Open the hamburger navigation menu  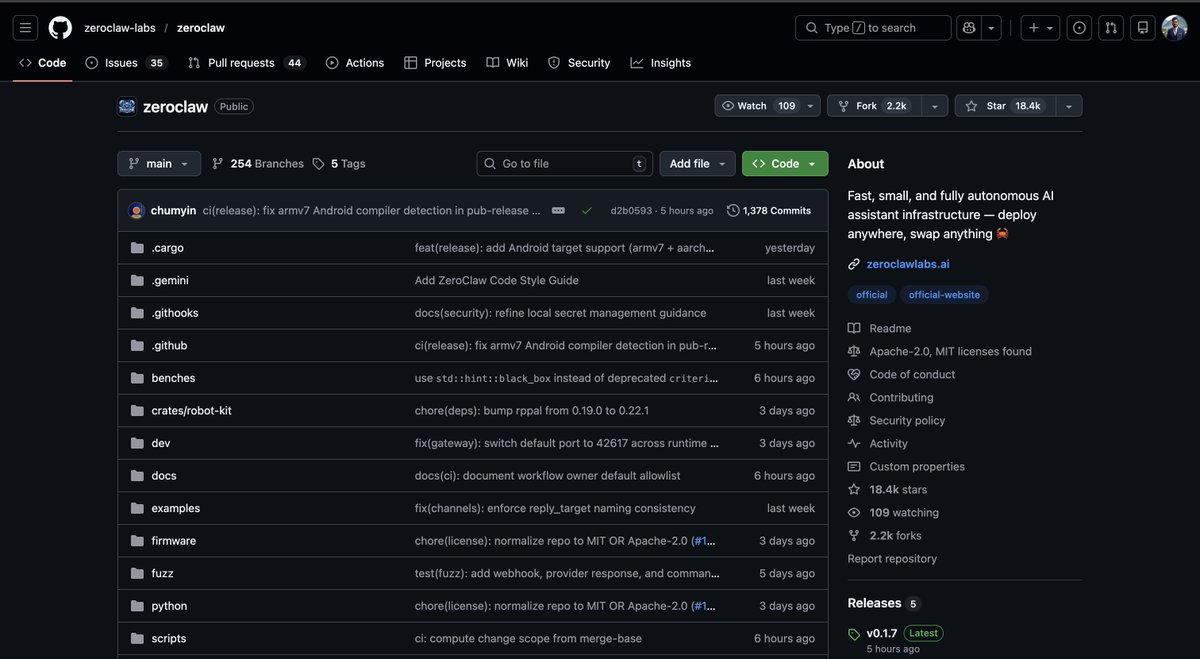(26, 28)
